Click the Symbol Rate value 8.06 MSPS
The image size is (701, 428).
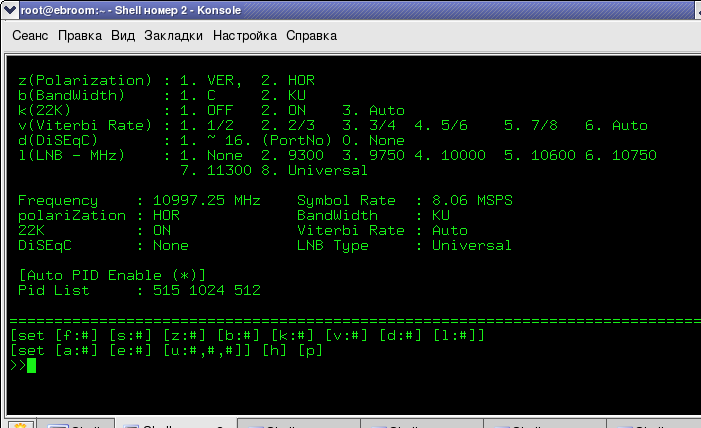(472, 200)
